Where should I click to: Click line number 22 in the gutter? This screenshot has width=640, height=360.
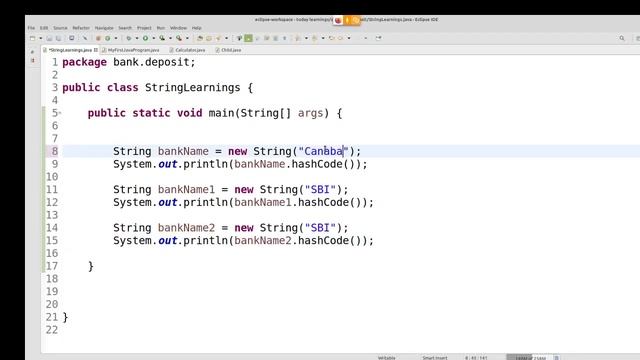pos(52,330)
